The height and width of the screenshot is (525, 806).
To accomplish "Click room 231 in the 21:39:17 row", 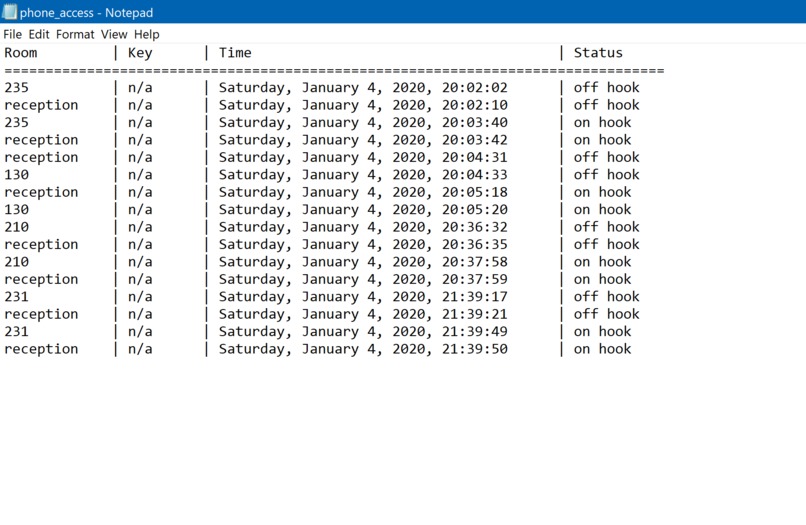I will [x=16, y=297].
